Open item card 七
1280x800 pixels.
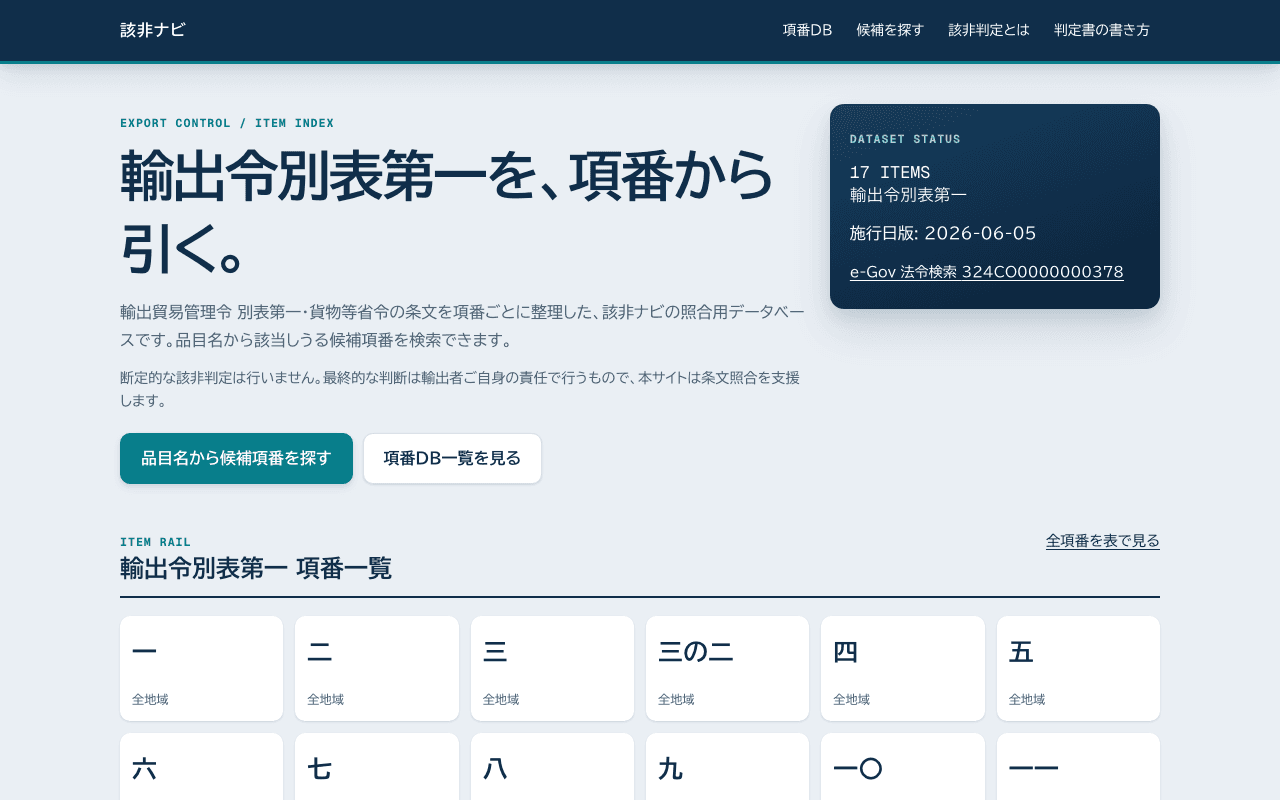(x=377, y=767)
